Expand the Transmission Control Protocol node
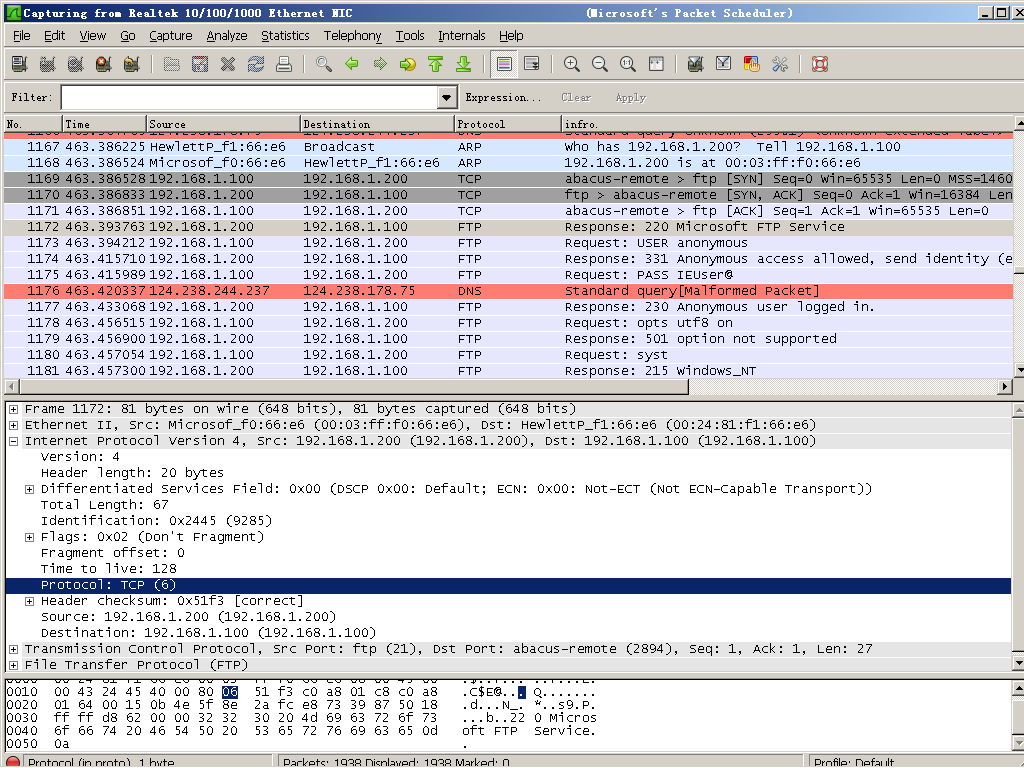1024x768 pixels. pyautogui.click(x=13, y=649)
